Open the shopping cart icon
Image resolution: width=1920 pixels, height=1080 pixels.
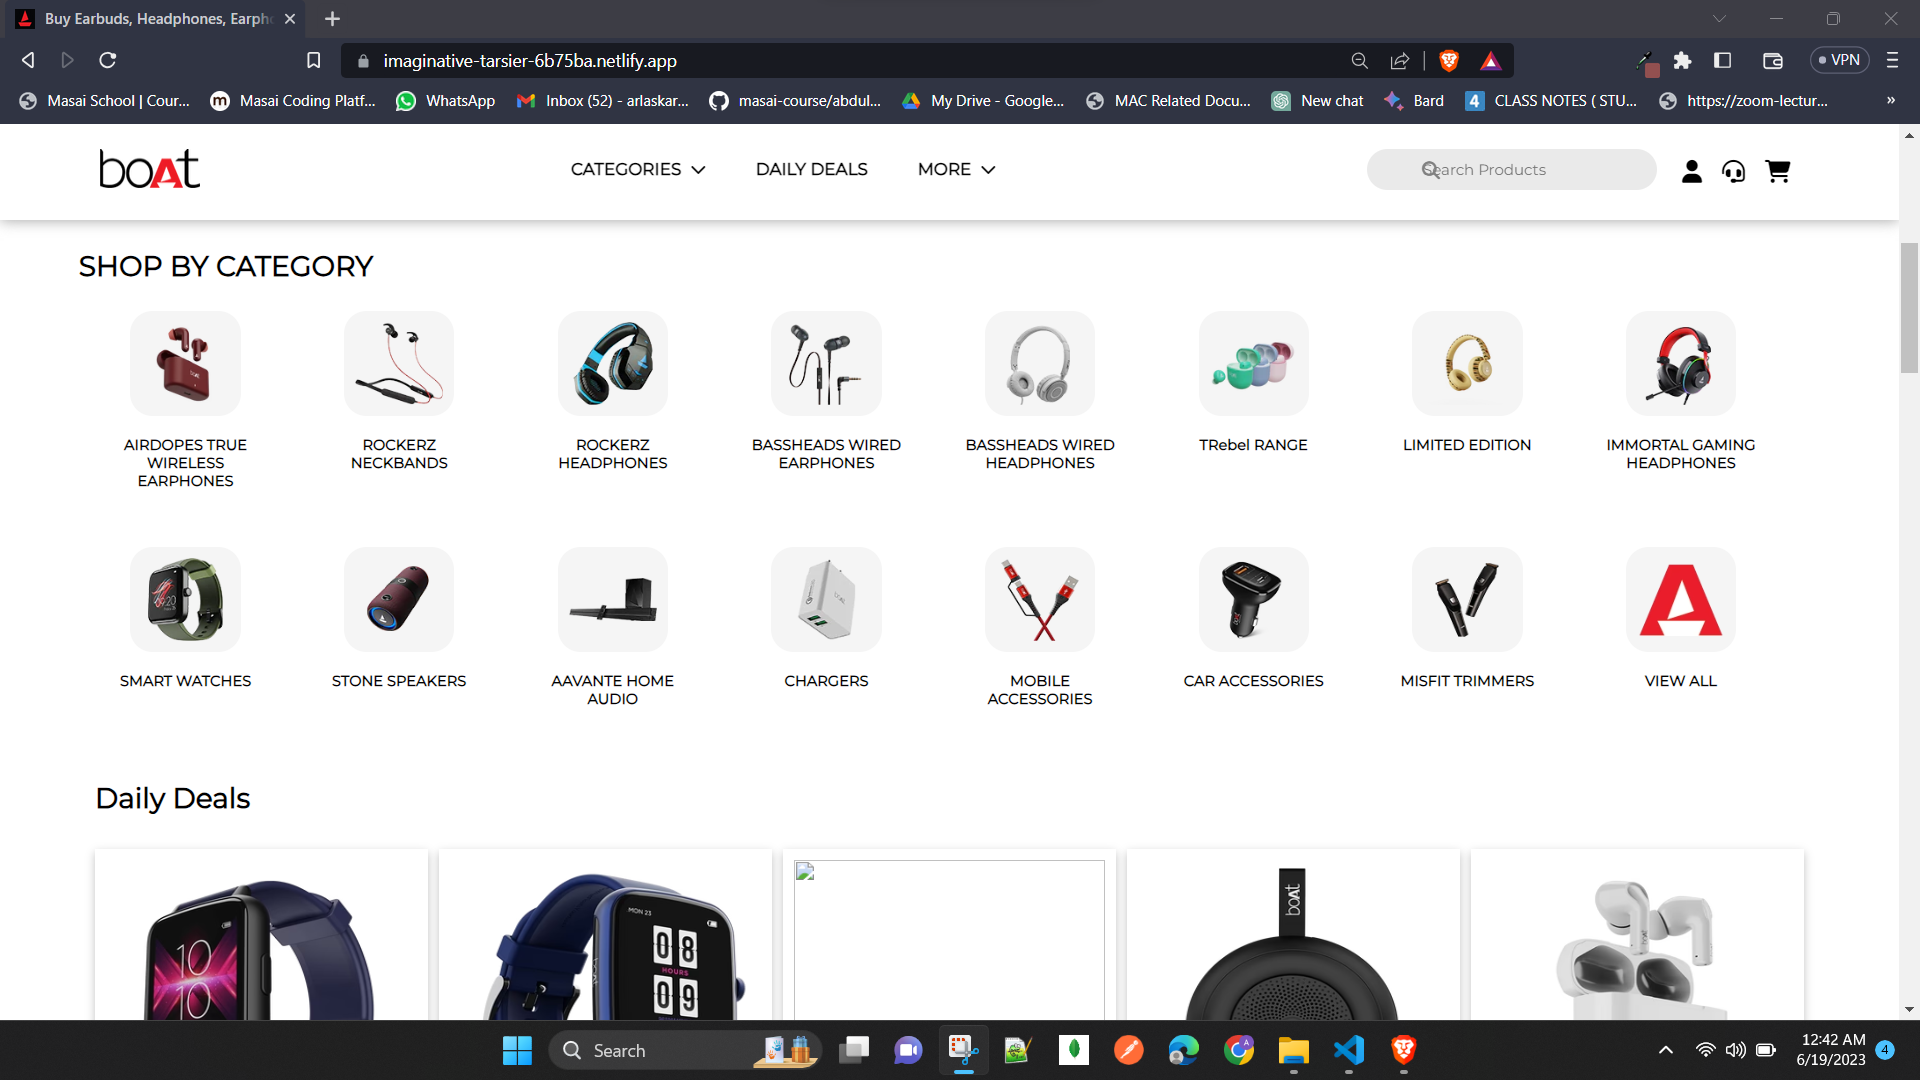point(1777,171)
